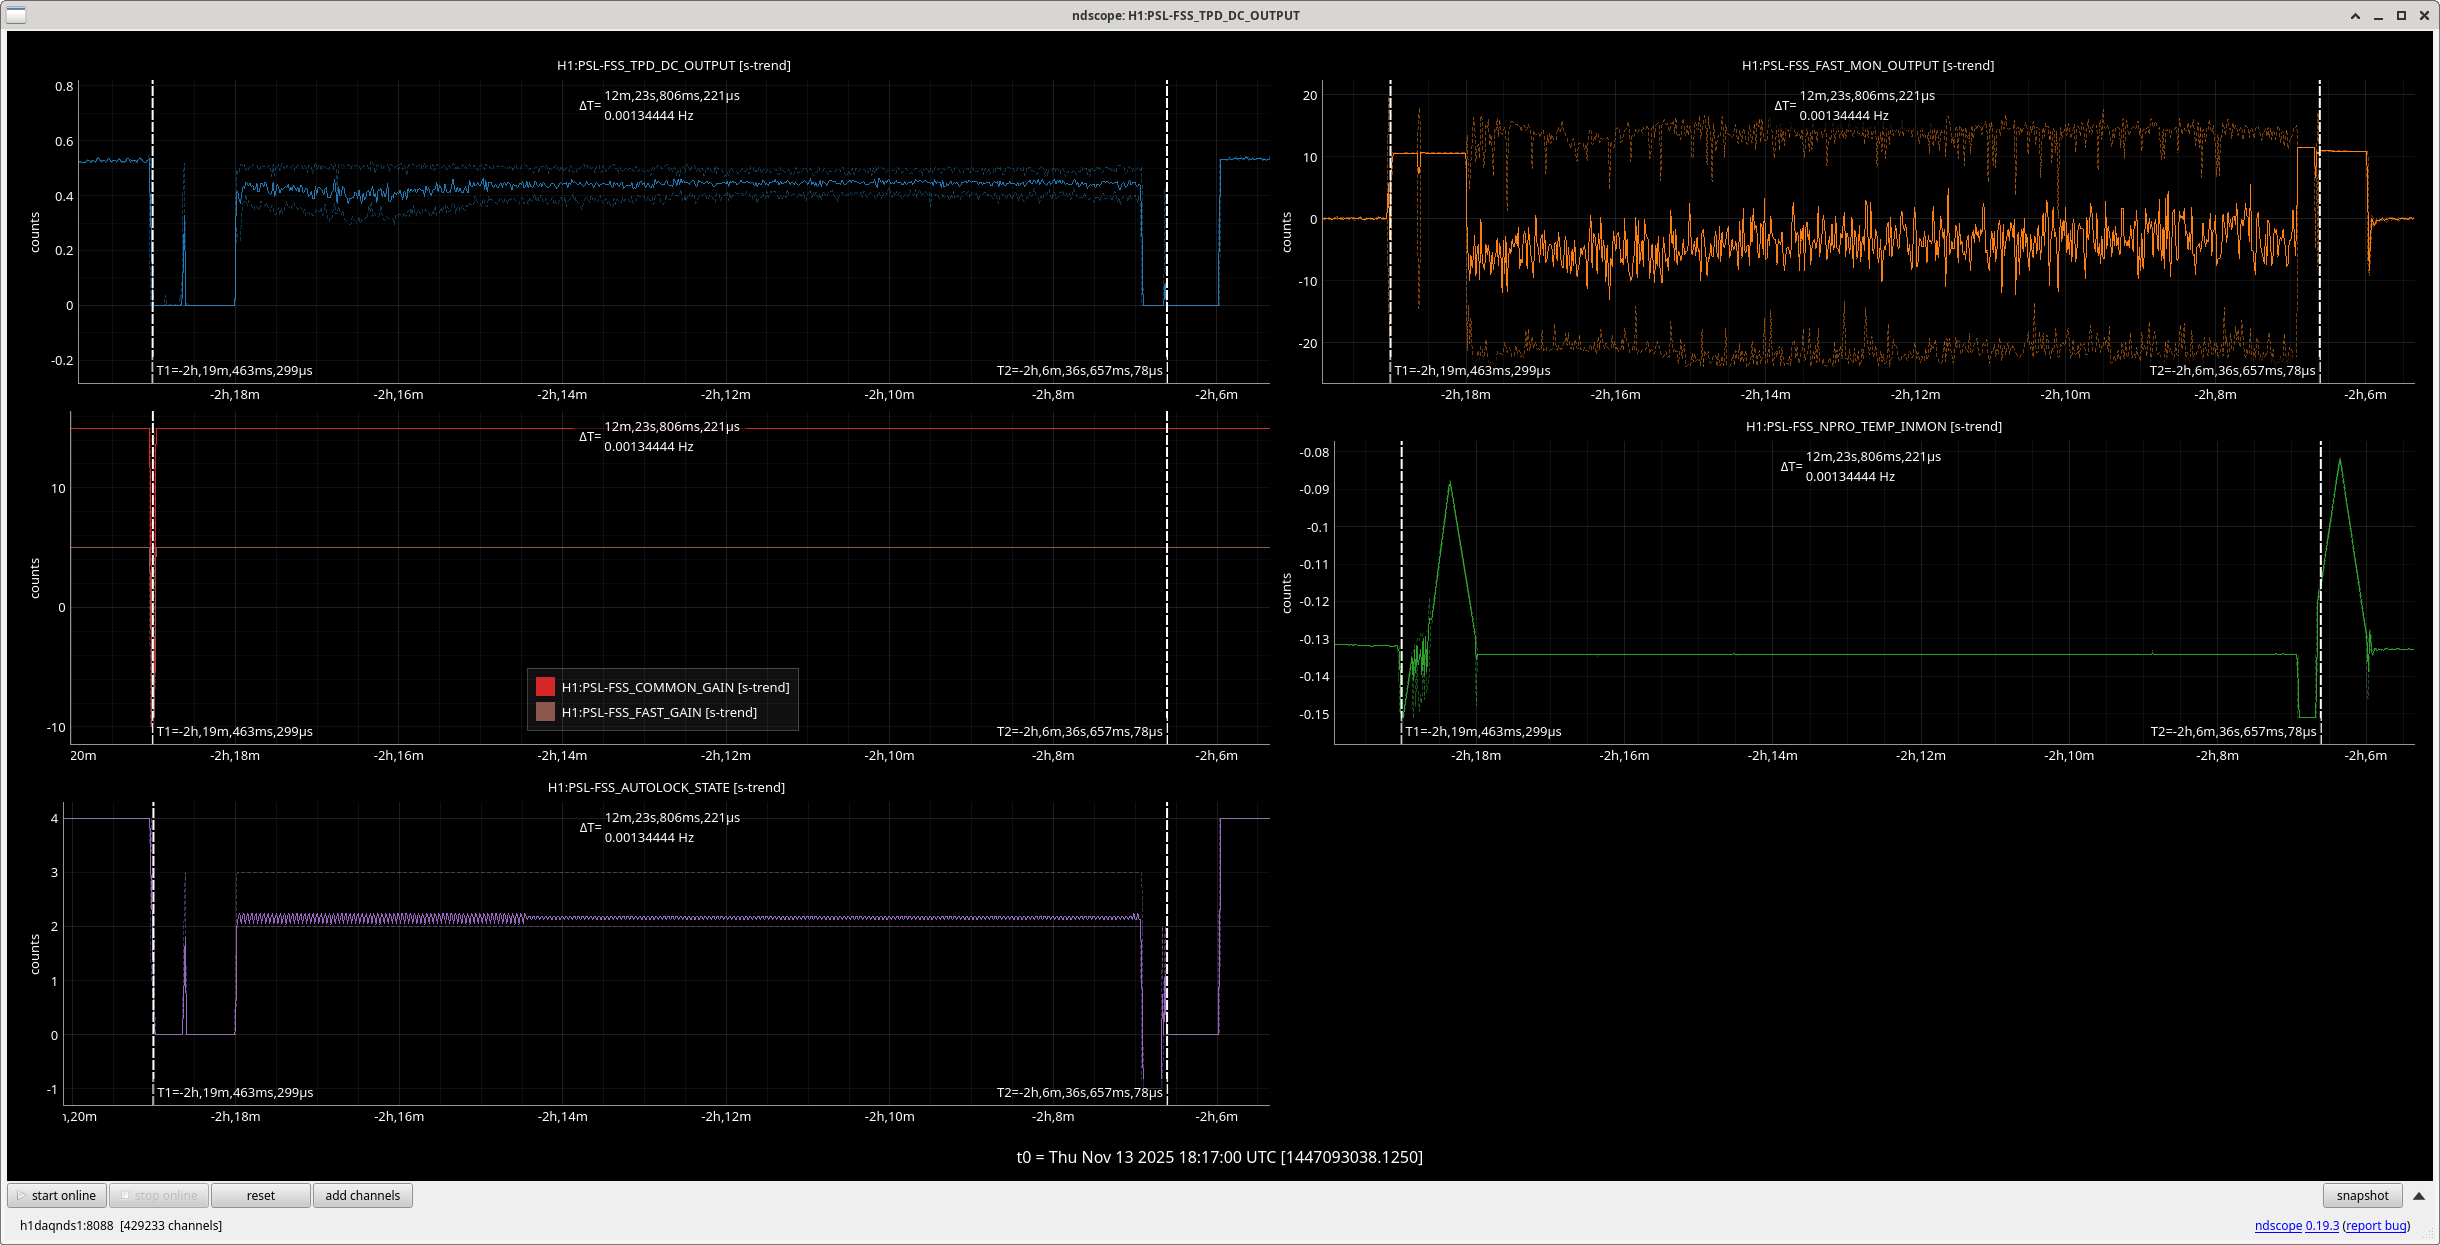Click the reset button
The width and height of the screenshot is (2440, 1245).
point(260,1195)
